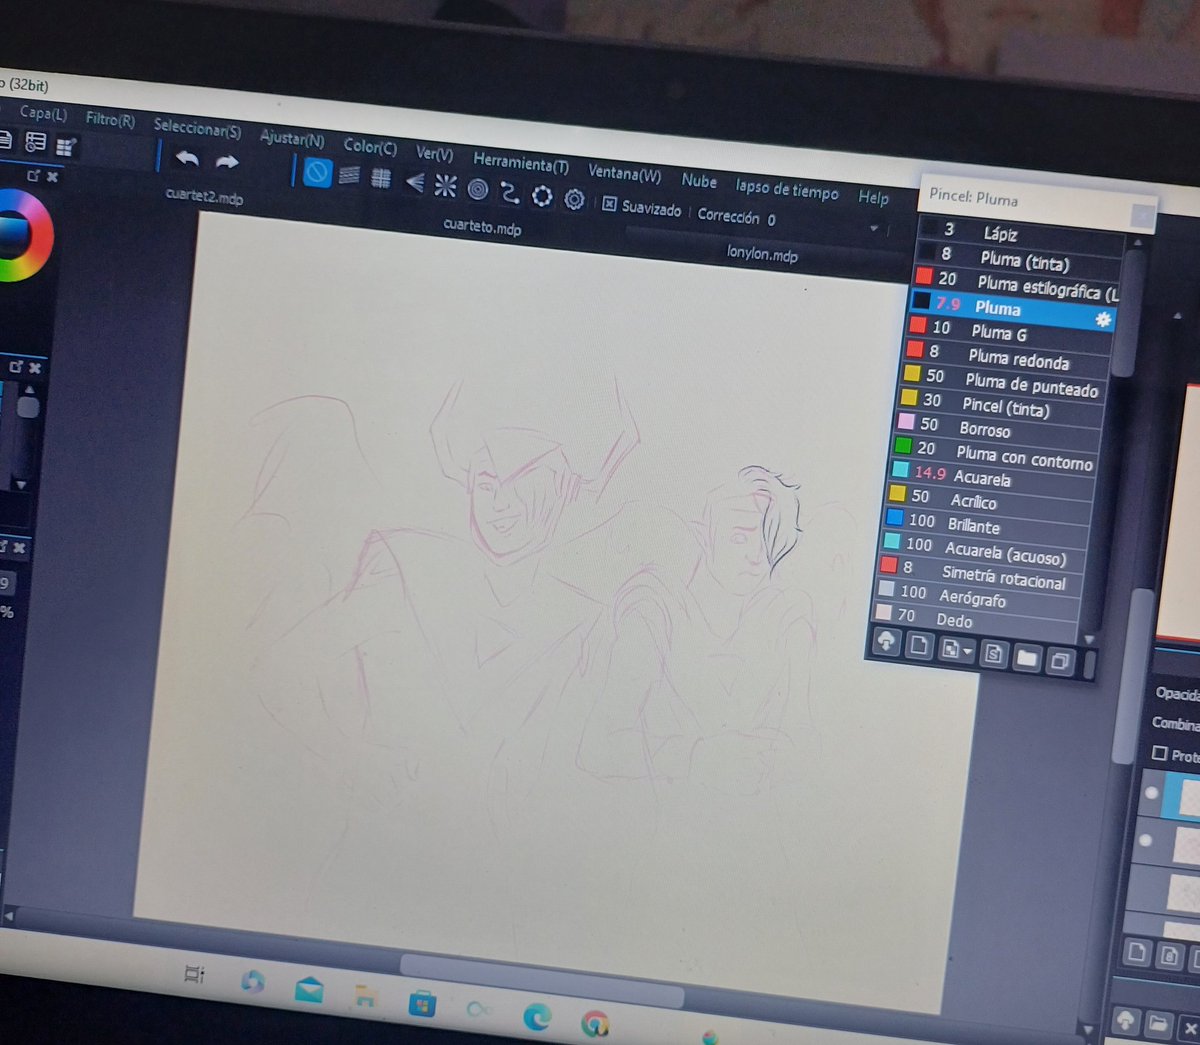1200x1045 pixels.
Task: Toggle visibility of the selected blue layer
Action: click(x=1152, y=793)
